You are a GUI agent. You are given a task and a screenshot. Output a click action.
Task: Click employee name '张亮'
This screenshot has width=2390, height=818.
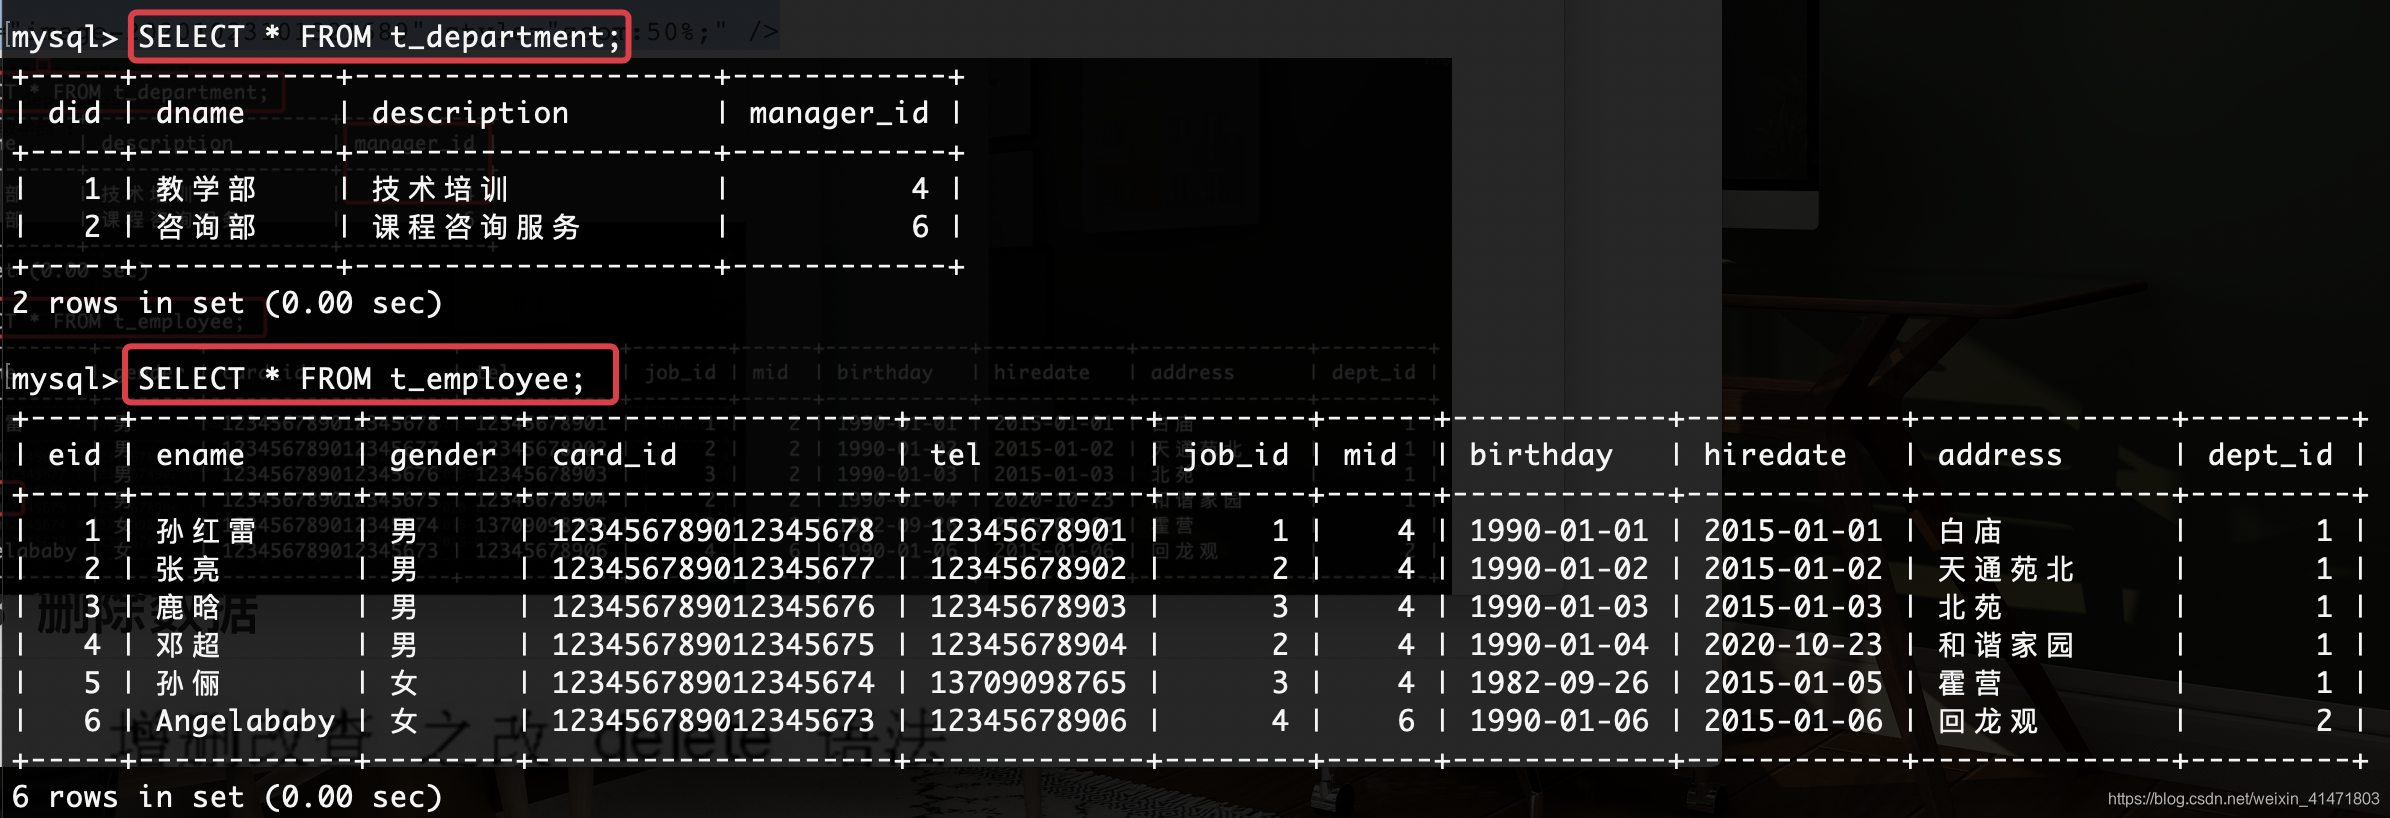(x=189, y=569)
